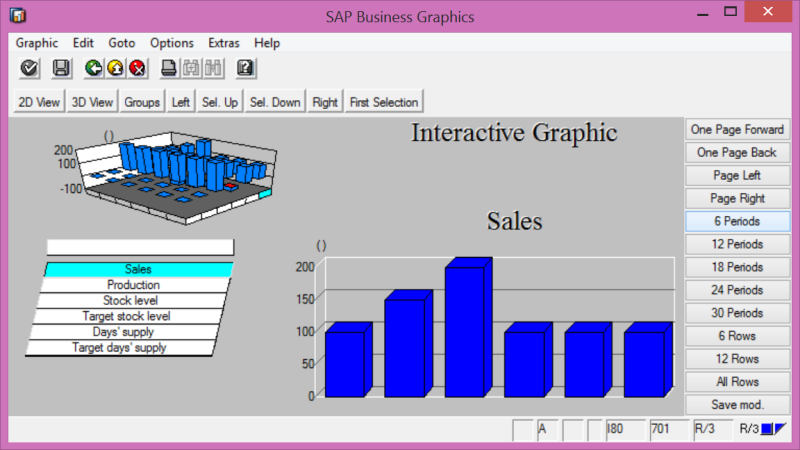Click the SAP Business Graphics title bar icon

pos(17,15)
